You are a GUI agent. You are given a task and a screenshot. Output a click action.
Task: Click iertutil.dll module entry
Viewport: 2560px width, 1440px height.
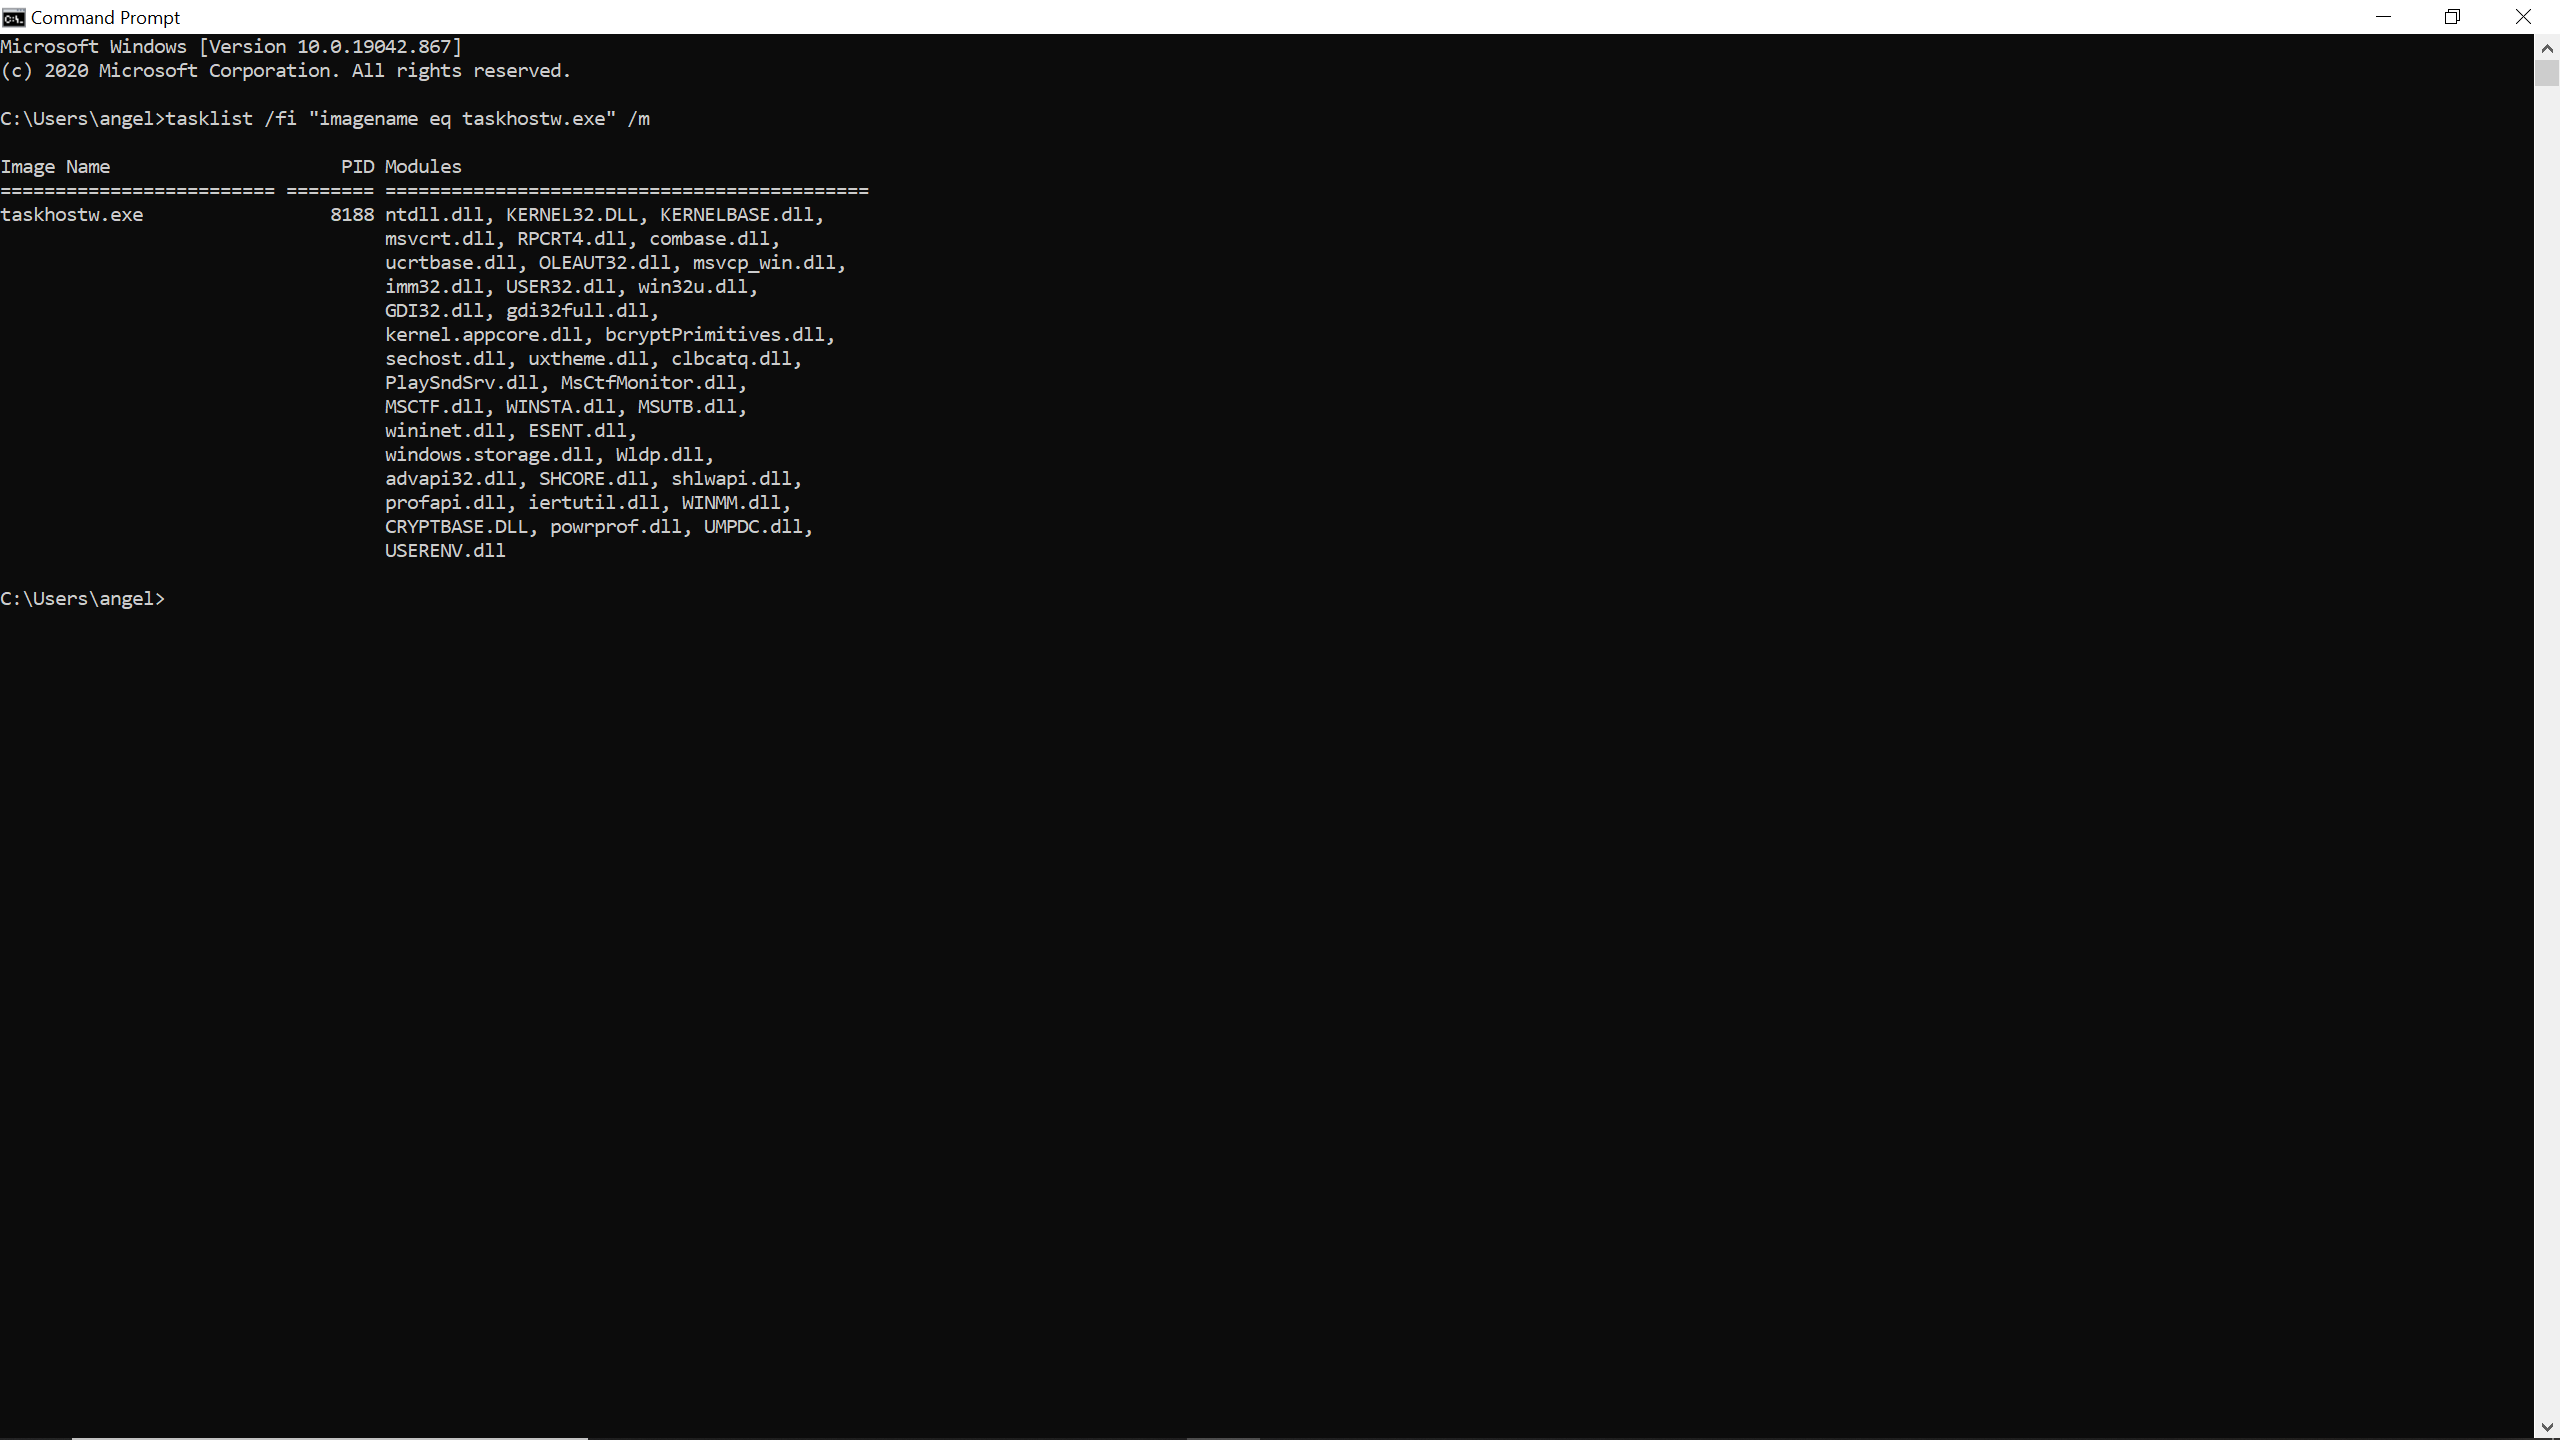[x=594, y=503]
